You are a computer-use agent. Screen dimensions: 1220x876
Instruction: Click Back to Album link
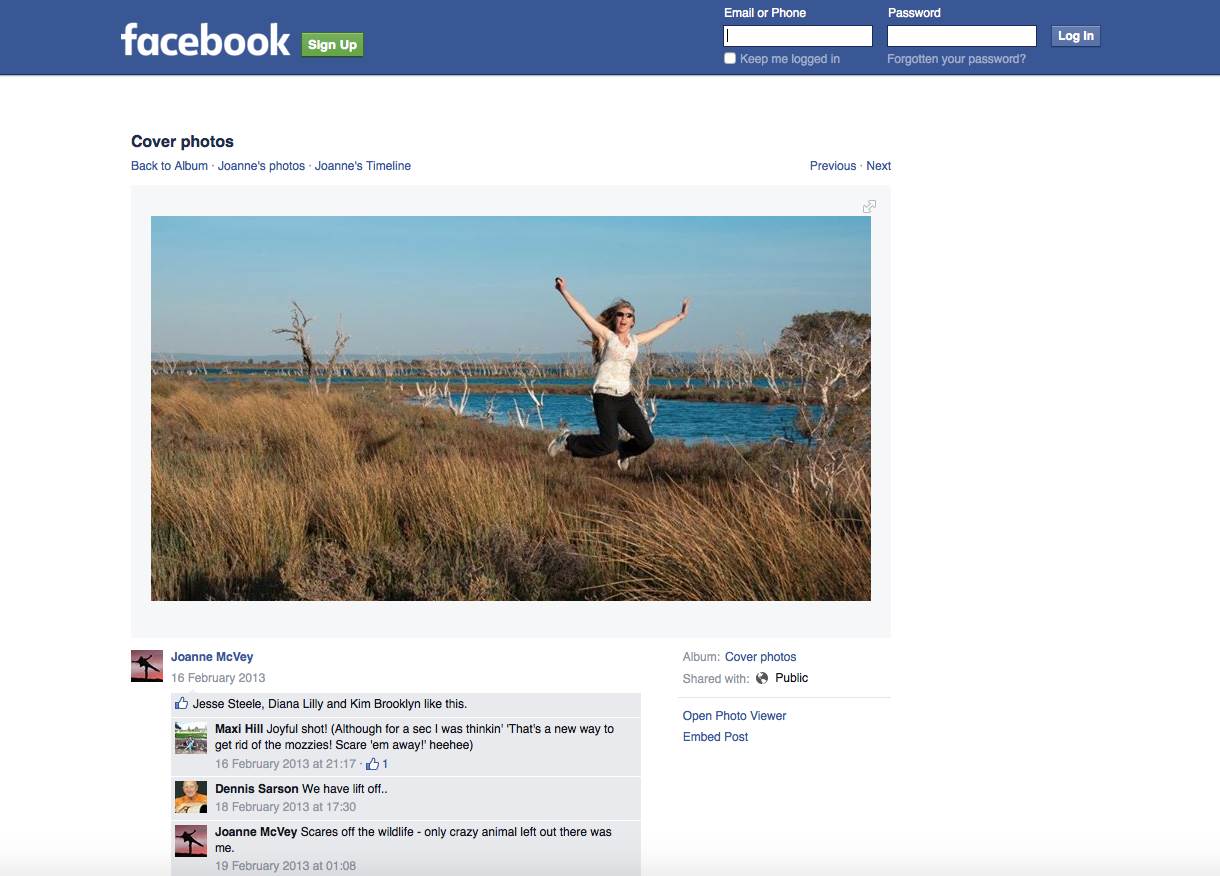[169, 166]
